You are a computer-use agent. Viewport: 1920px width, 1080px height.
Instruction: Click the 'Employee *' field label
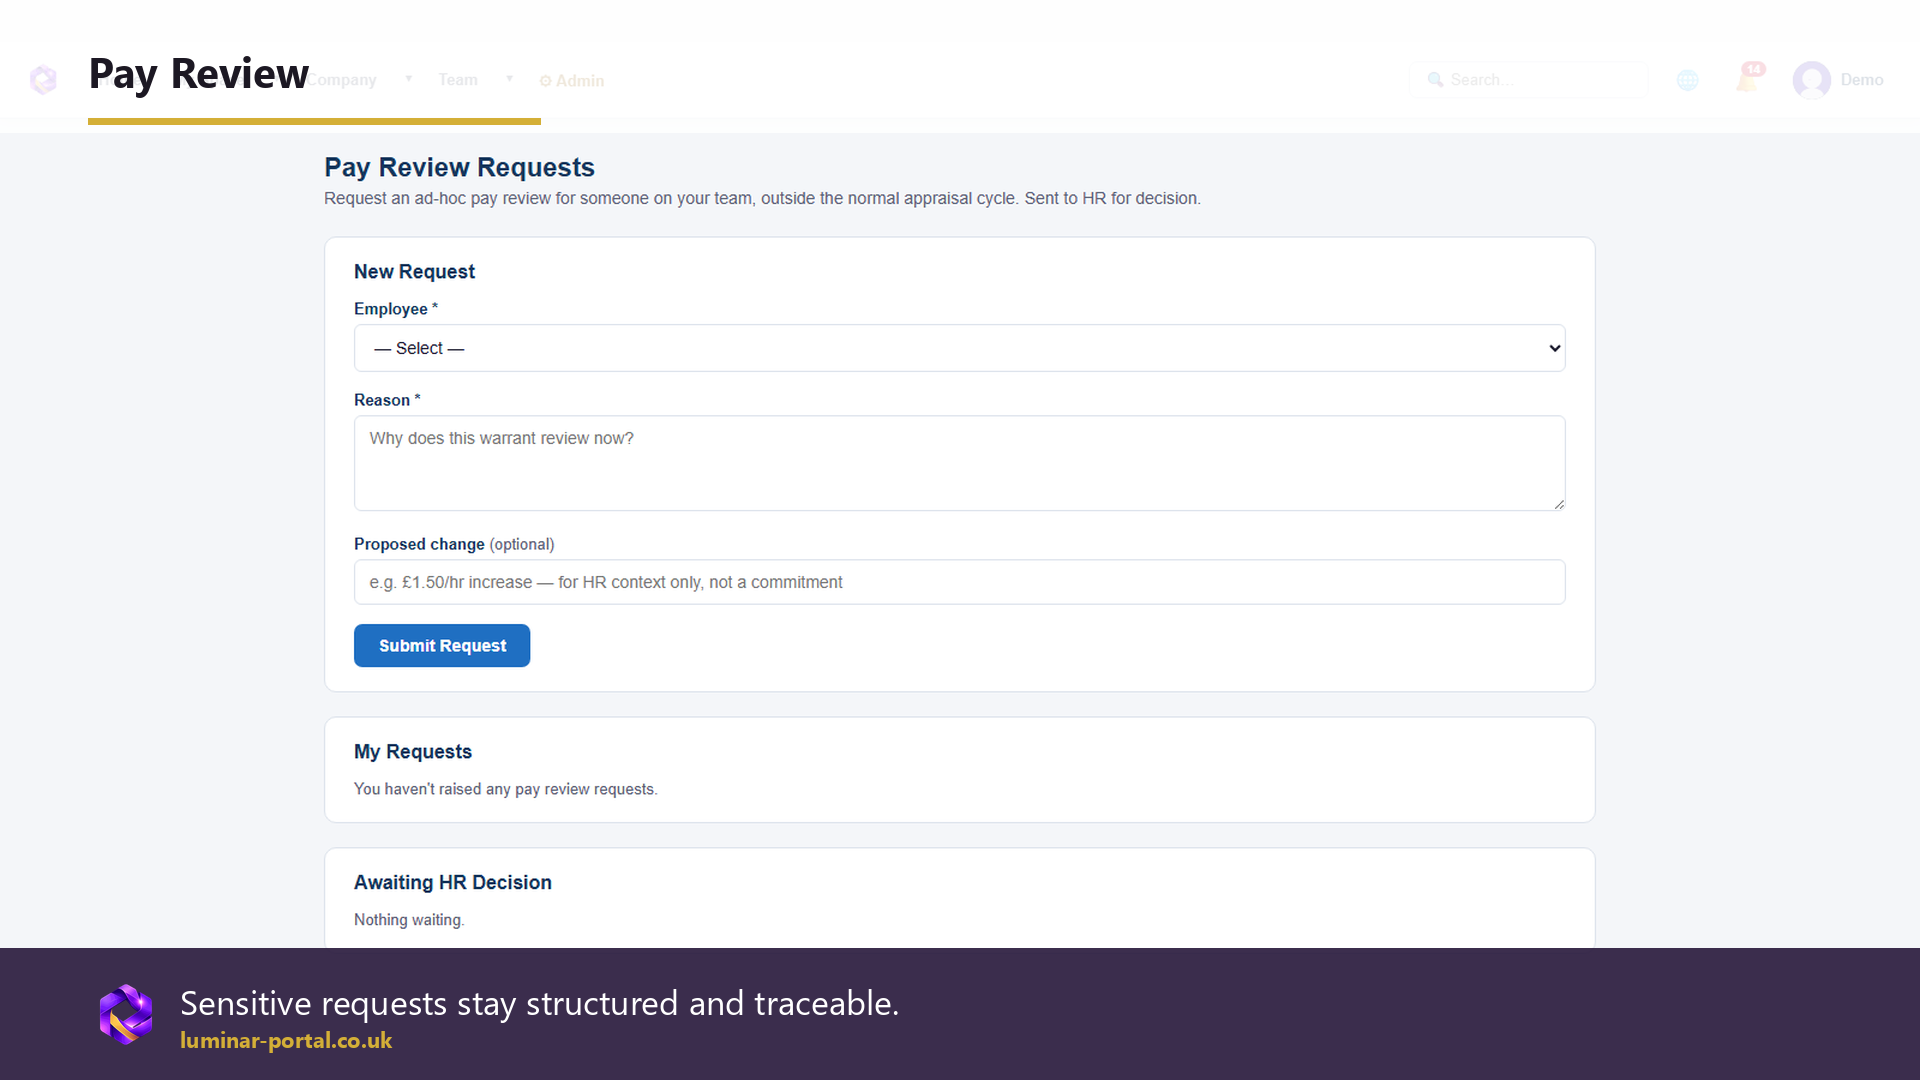[396, 309]
